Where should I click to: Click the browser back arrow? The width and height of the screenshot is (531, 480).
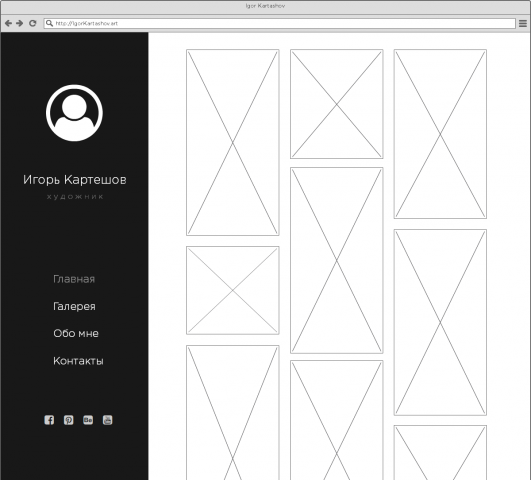click(8, 23)
